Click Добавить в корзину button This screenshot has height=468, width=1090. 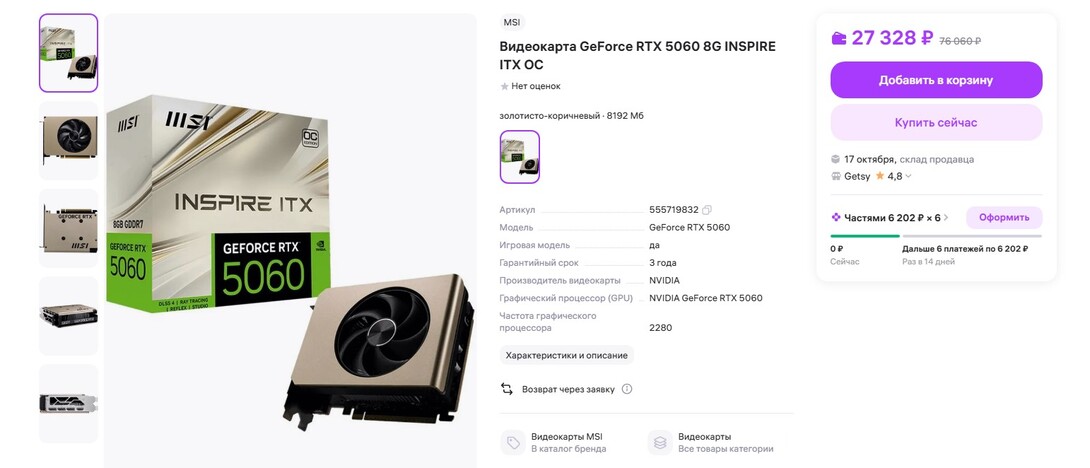coord(936,80)
